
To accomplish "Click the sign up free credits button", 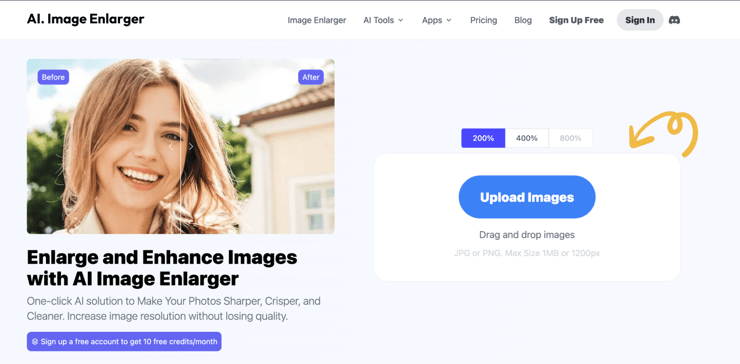I will pyautogui.click(x=124, y=341).
